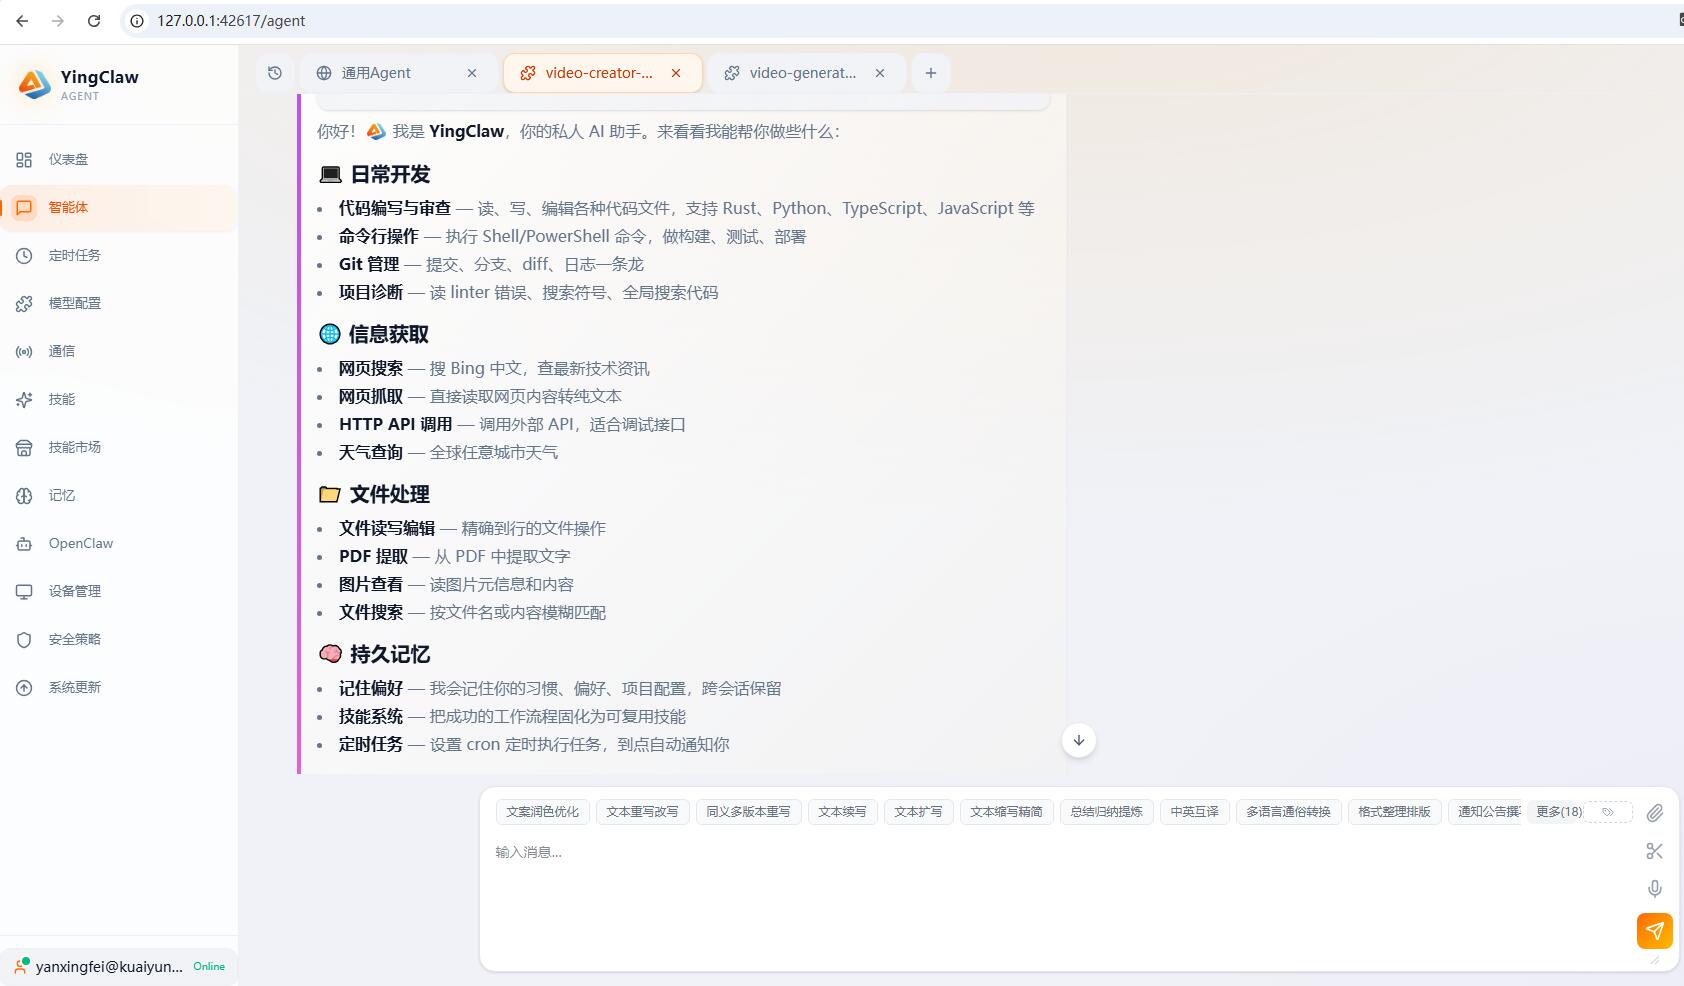The width and height of the screenshot is (1684, 986).
Task: Add a new agent tab
Action: (x=931, y=73)
